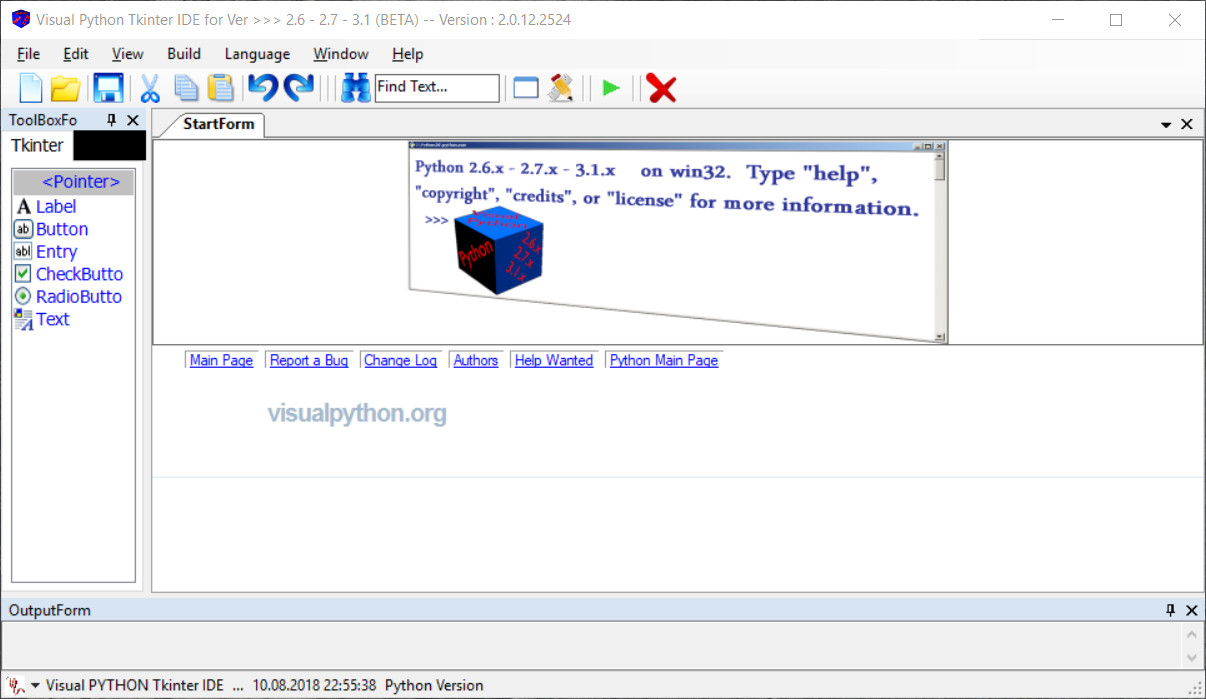Pin the OutputForm panel

(1171, 610)
